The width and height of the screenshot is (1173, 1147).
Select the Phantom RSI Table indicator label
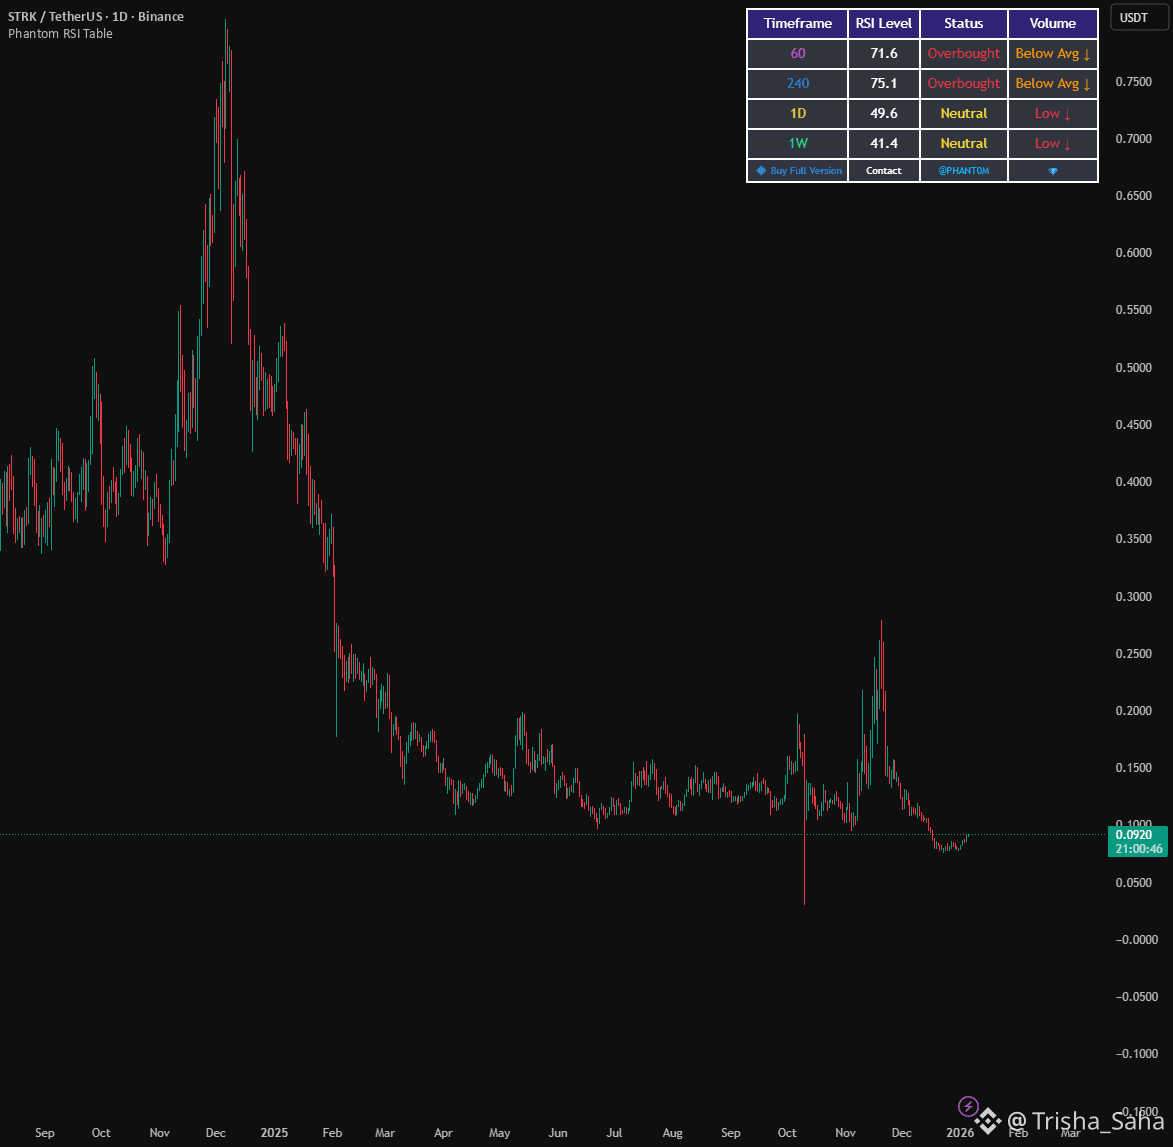(61, 34)
